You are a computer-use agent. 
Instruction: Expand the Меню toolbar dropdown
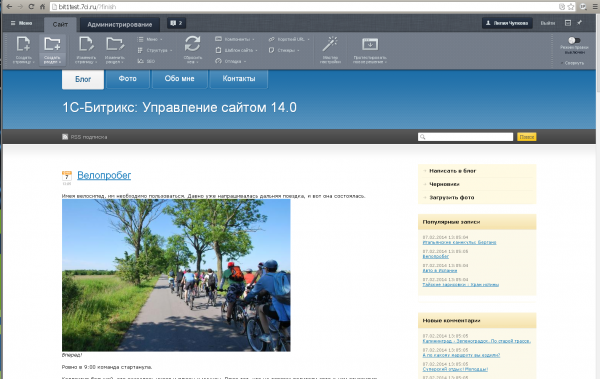[150, 39]
